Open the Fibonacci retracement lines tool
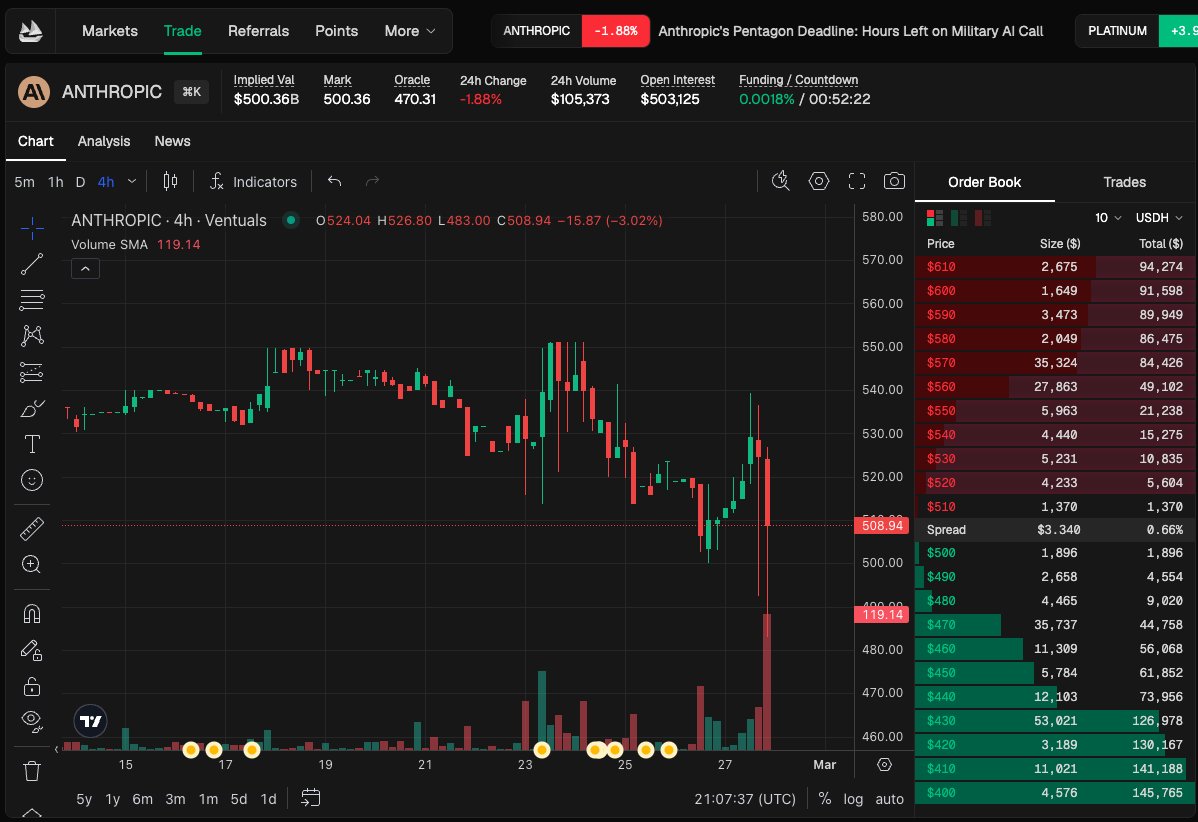This screenshot has height=822, width=1198. coord(31,299)
